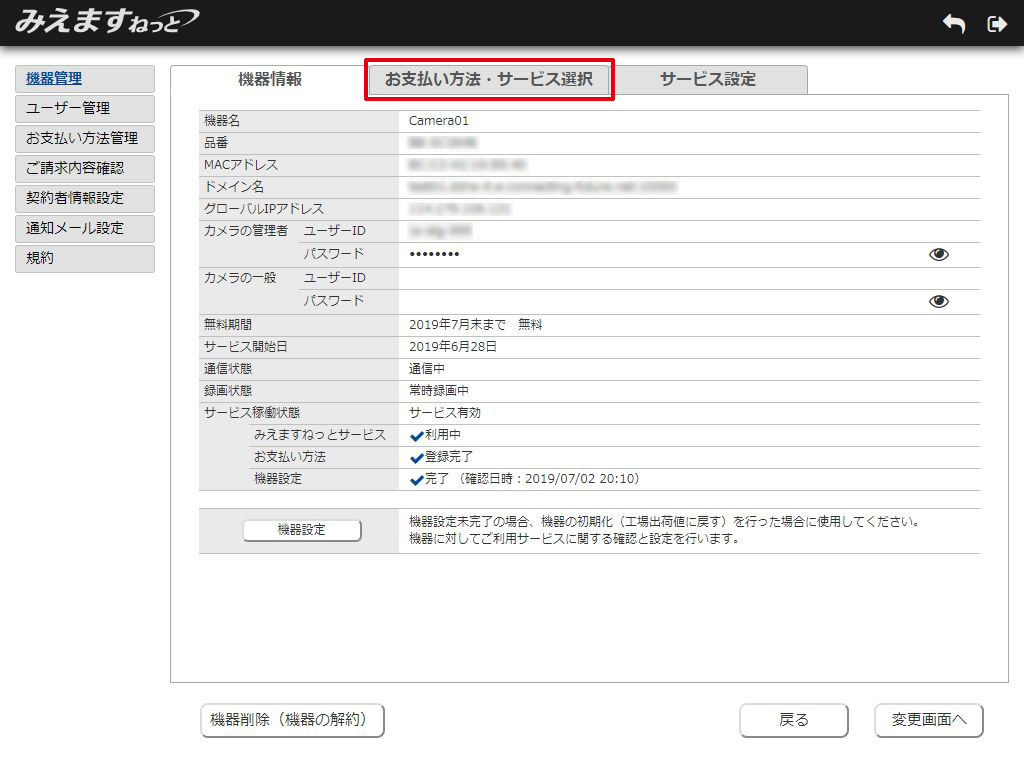
Task: Show the camera administrator password
Action: tap(938, 254)
